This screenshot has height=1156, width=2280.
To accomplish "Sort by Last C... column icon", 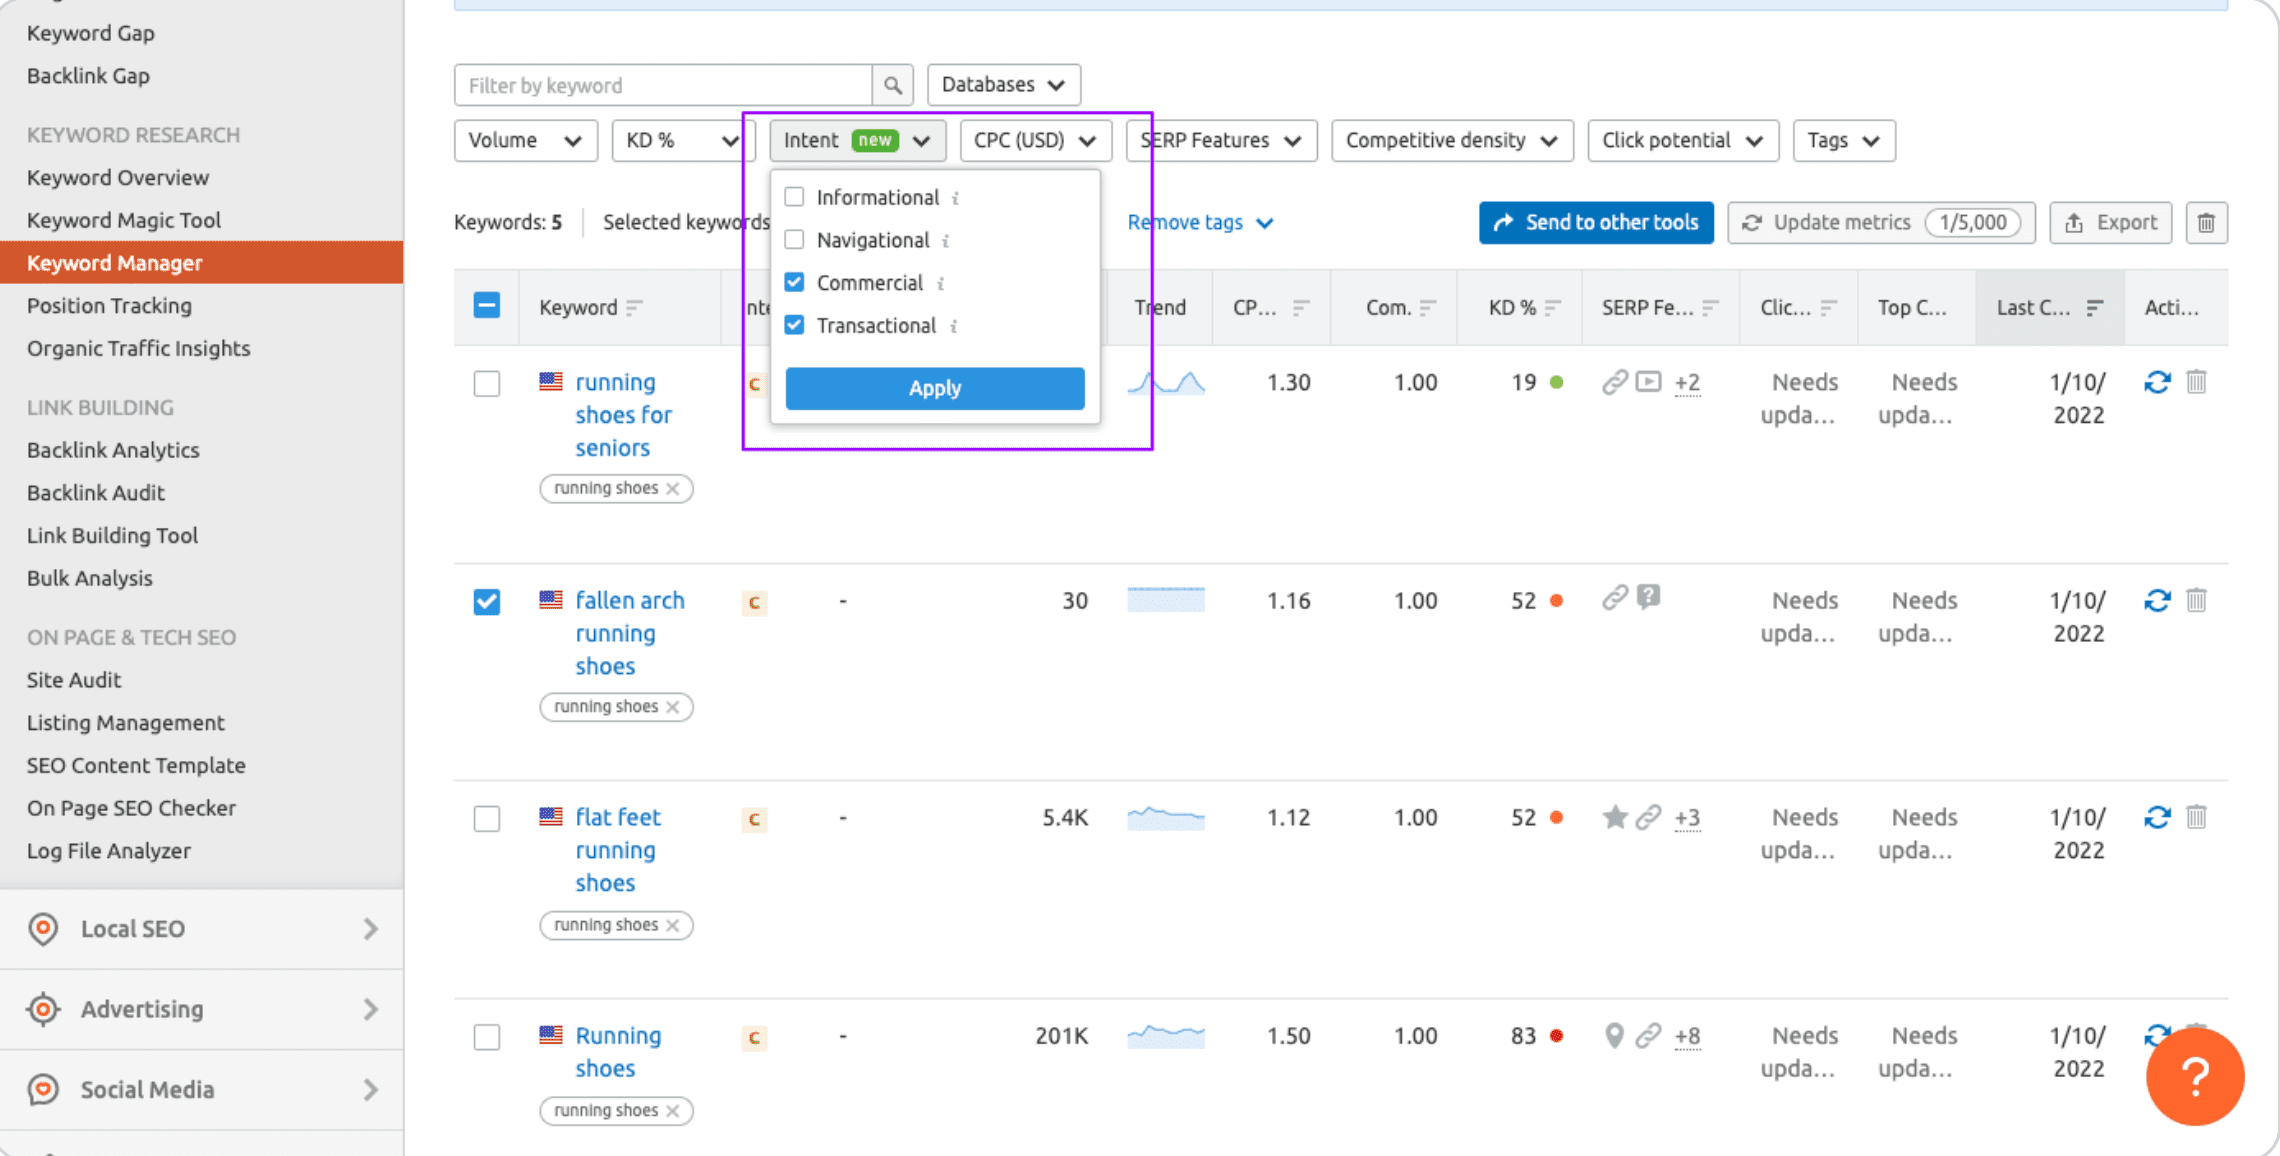I will pos(2094,308).
